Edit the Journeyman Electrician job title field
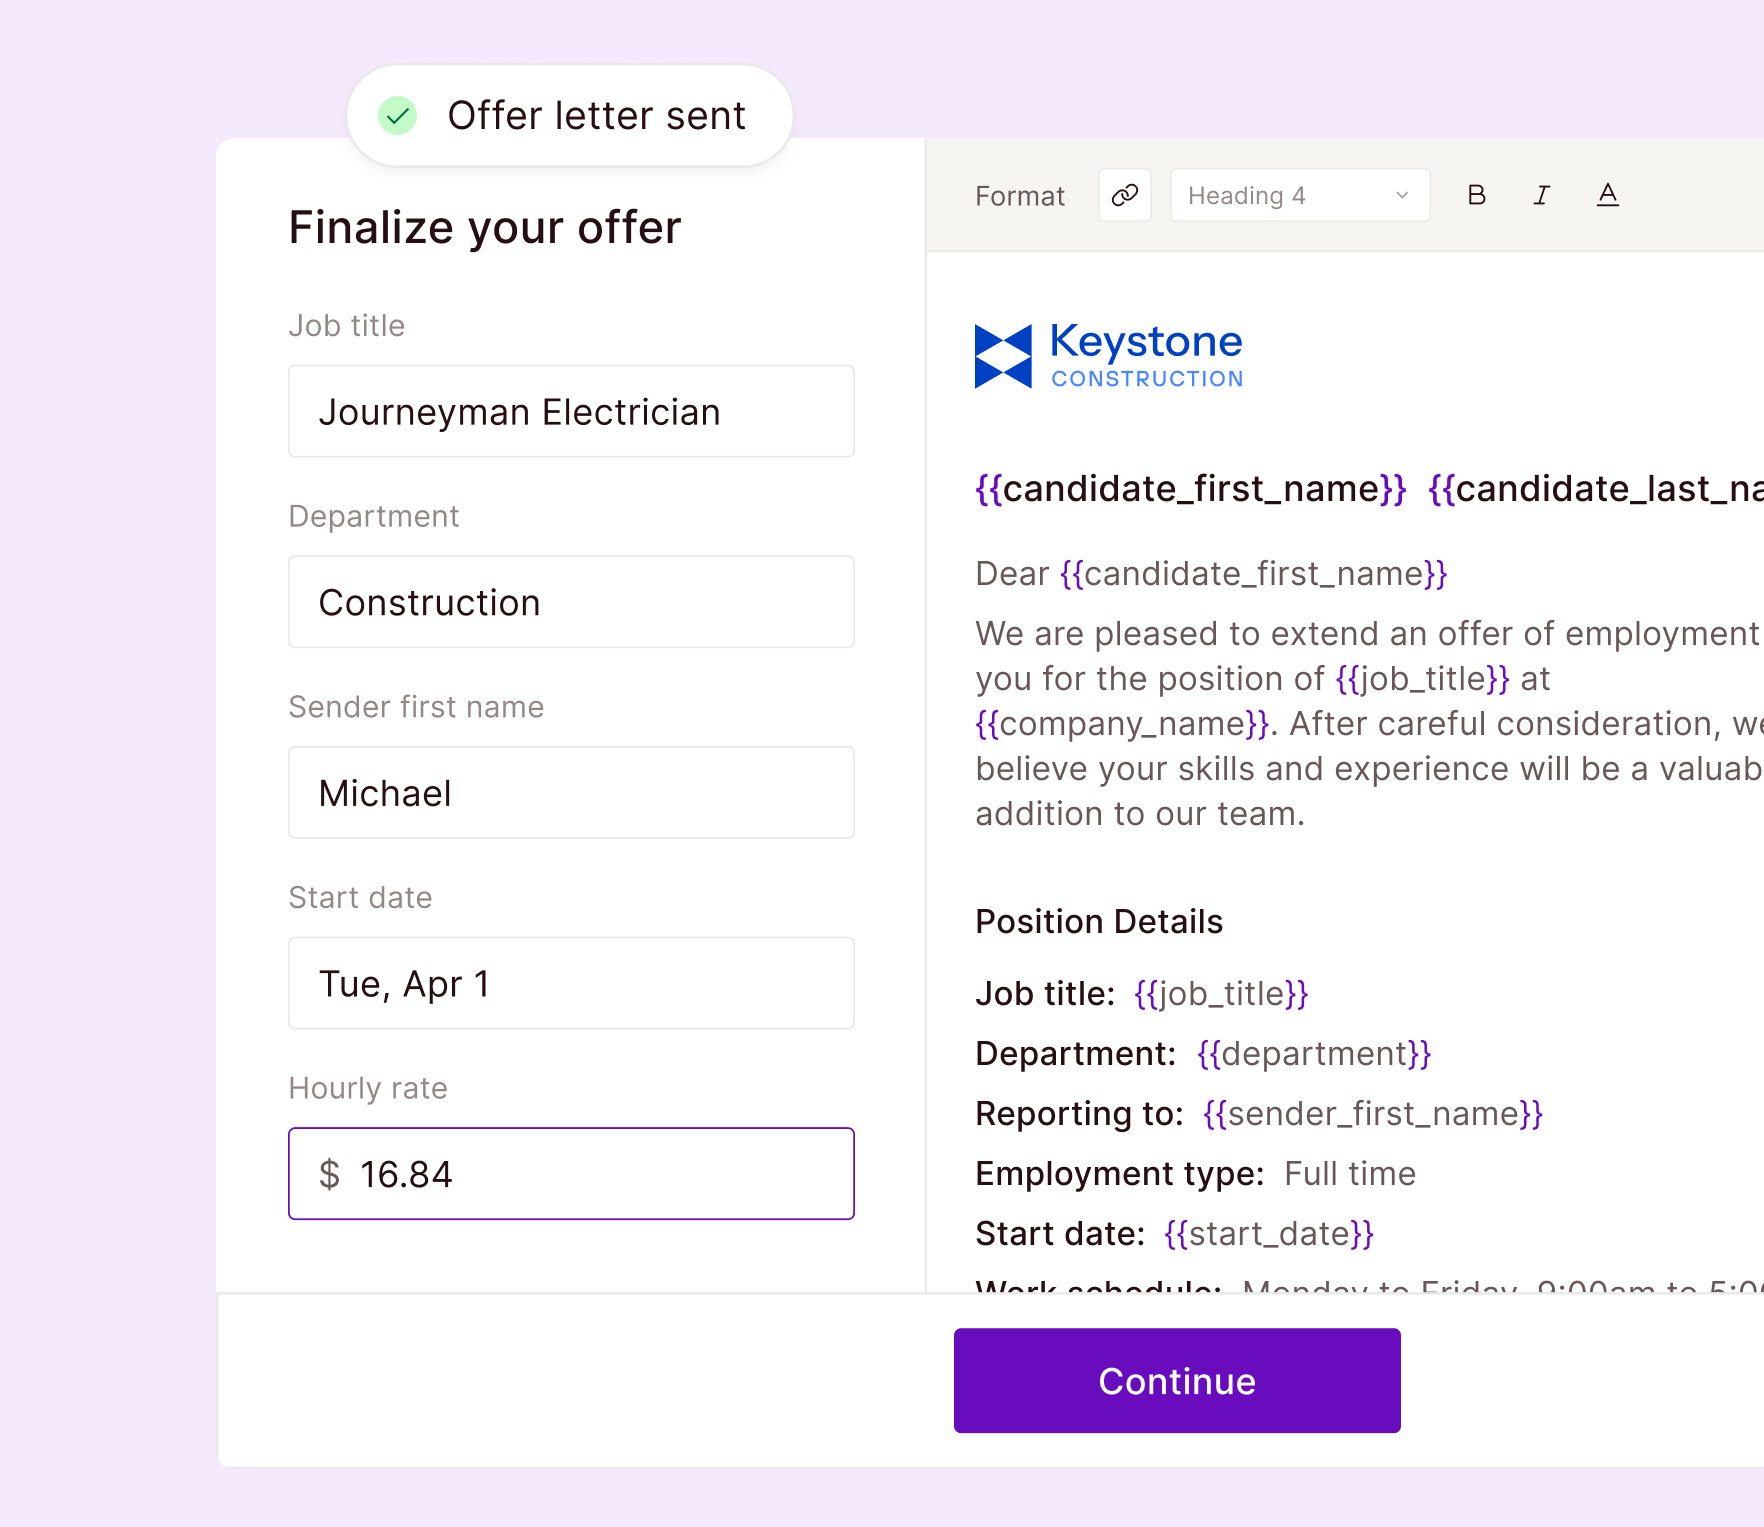The image size is (1764, 1527). pyautogui.click(x=571, y=411)
